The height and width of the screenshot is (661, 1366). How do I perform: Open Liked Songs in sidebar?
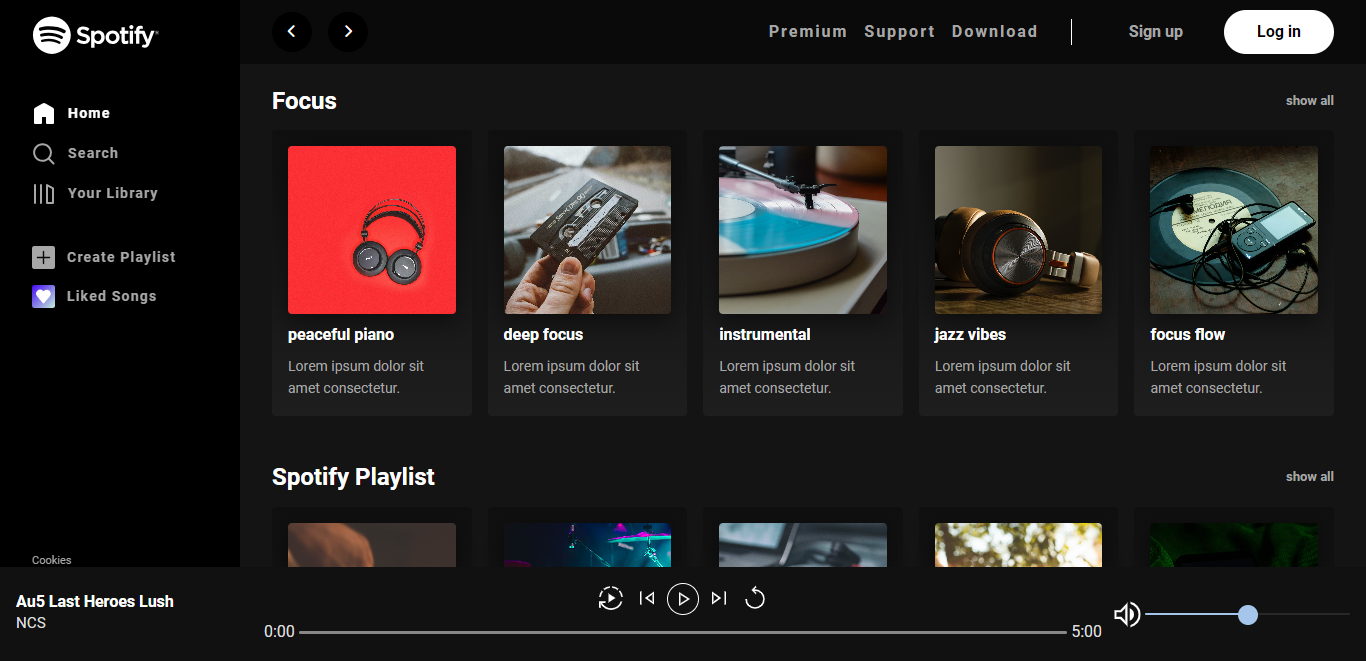pyautogui.click(x=112, y=296)
